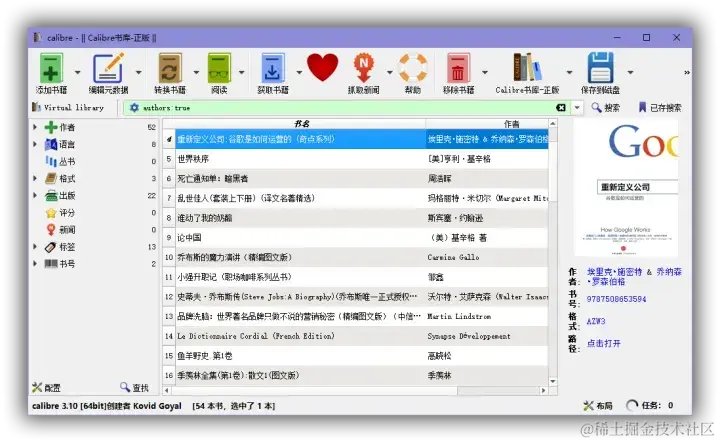The image size is (720, 443).
Task: Click the search gear icon before authors:true
Action: click(134, 107)
